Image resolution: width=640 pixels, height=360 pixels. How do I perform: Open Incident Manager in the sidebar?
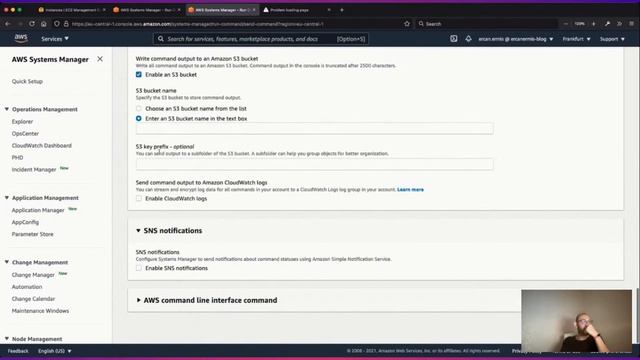pyautogui.click(x=34, y=169)
